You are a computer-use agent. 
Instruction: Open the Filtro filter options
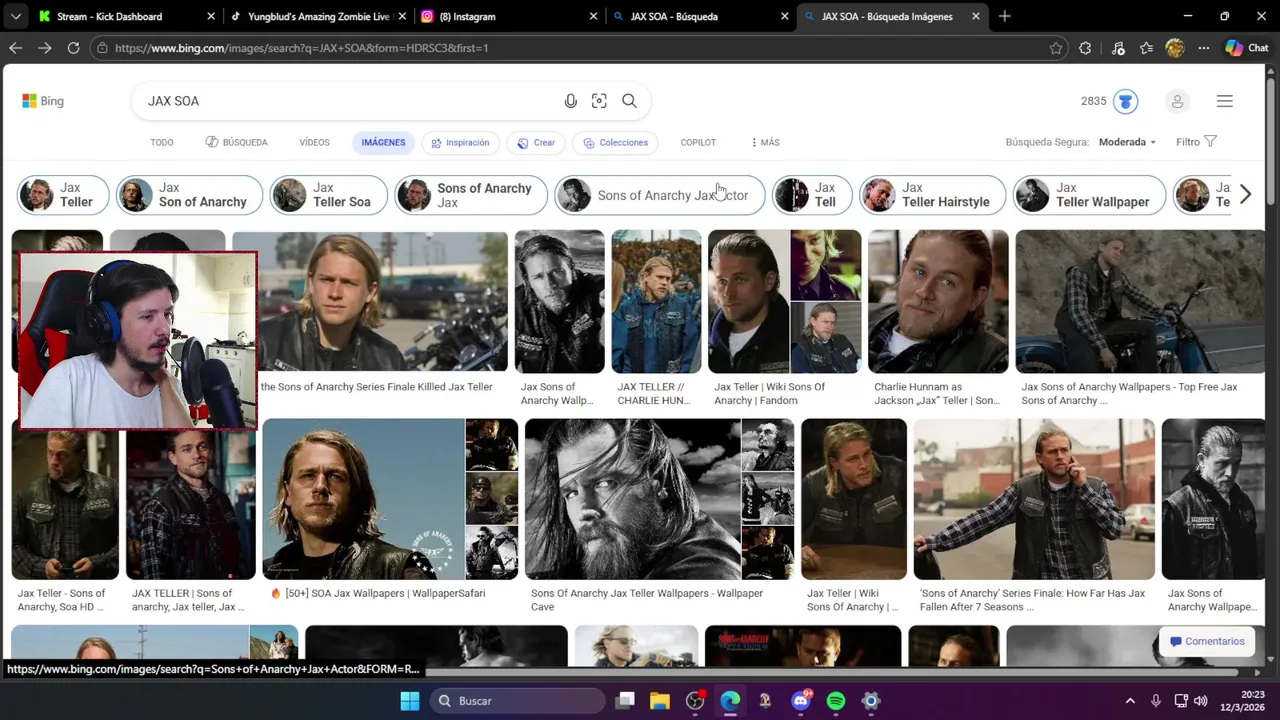click(1196, 142)
